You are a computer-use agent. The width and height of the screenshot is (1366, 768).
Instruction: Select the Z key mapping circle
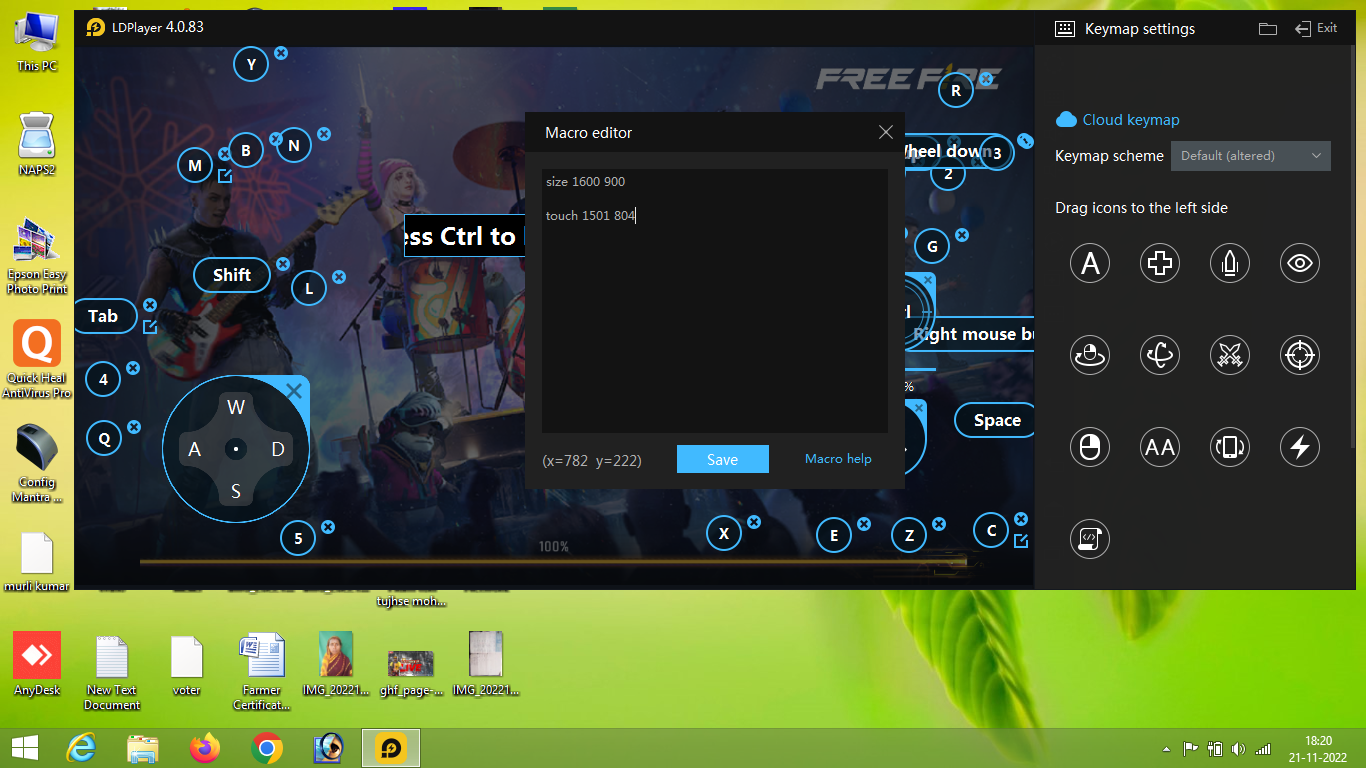coord(909,535)
